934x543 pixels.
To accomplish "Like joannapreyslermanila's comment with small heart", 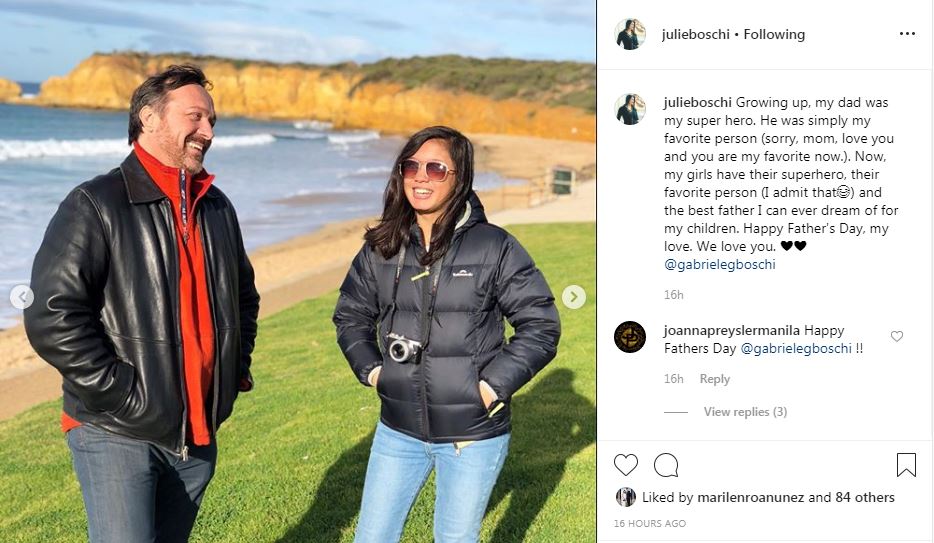I will click(896, 336).
